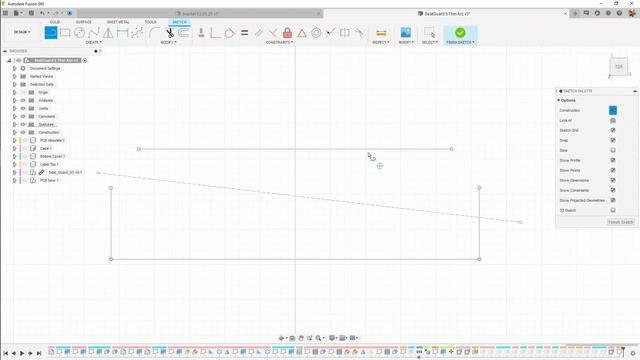The height and width of the screenshot is (360, 640).
Task: Expand the Document Settings node
Action: coord(15,68)
